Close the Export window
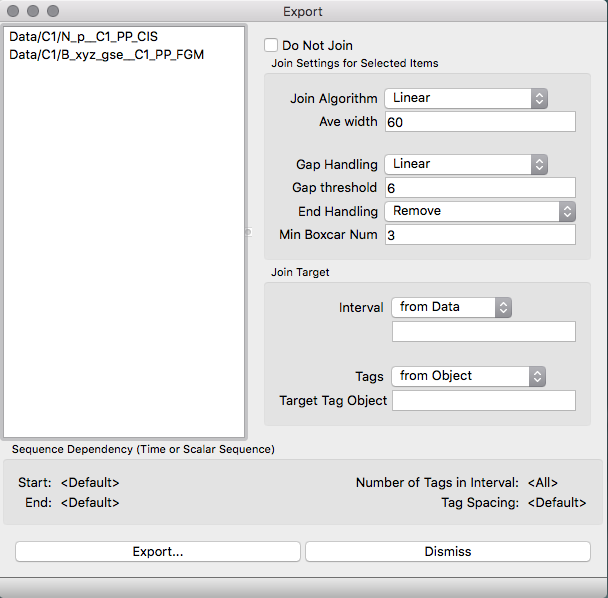The height and width of the screenshot is (598, 608). coord(14,11)
